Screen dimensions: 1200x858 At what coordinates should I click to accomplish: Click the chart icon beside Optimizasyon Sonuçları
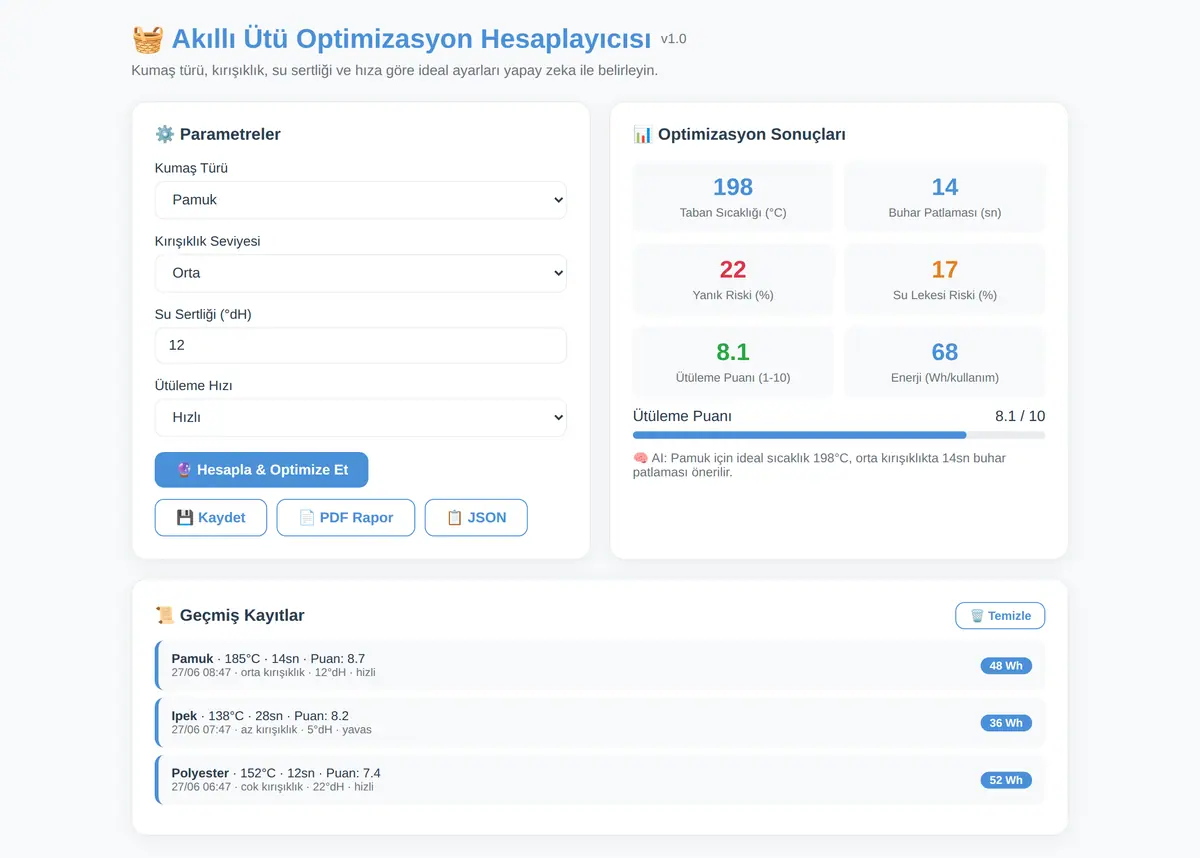click(643, 134)
